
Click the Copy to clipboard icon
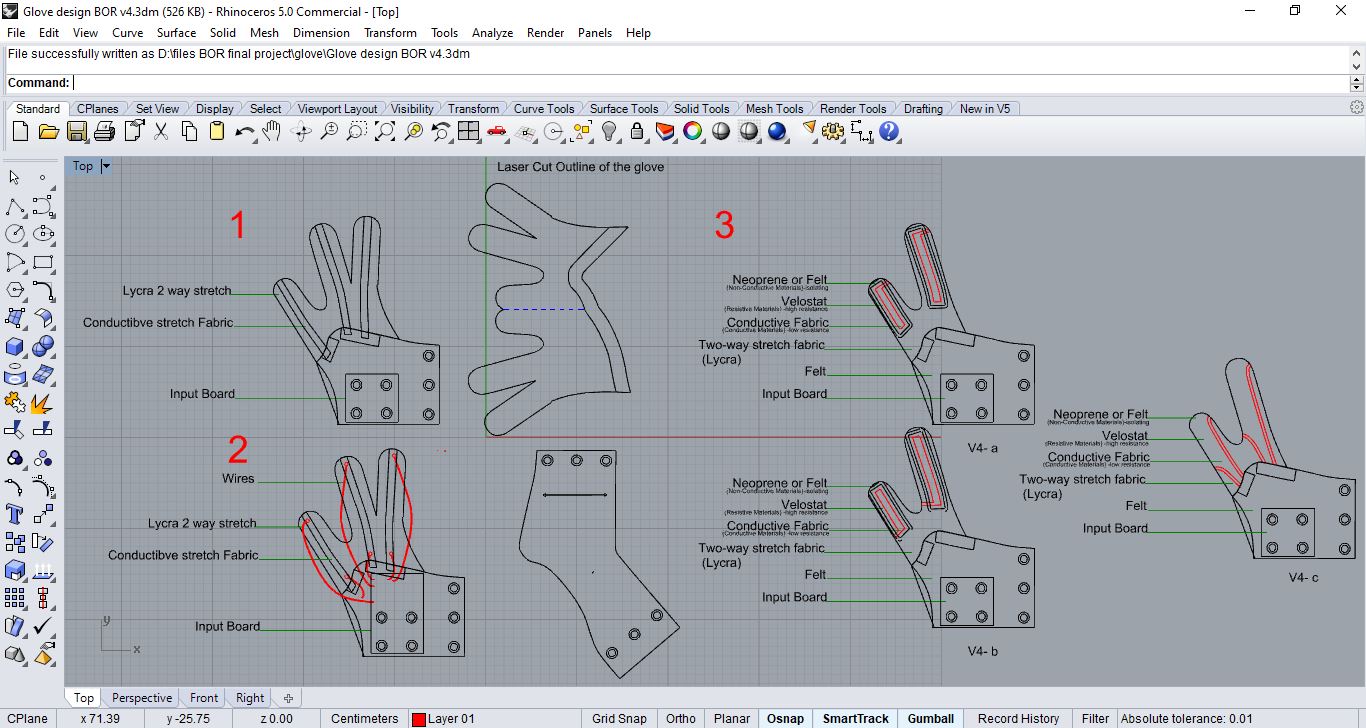(x=189, y=131)
